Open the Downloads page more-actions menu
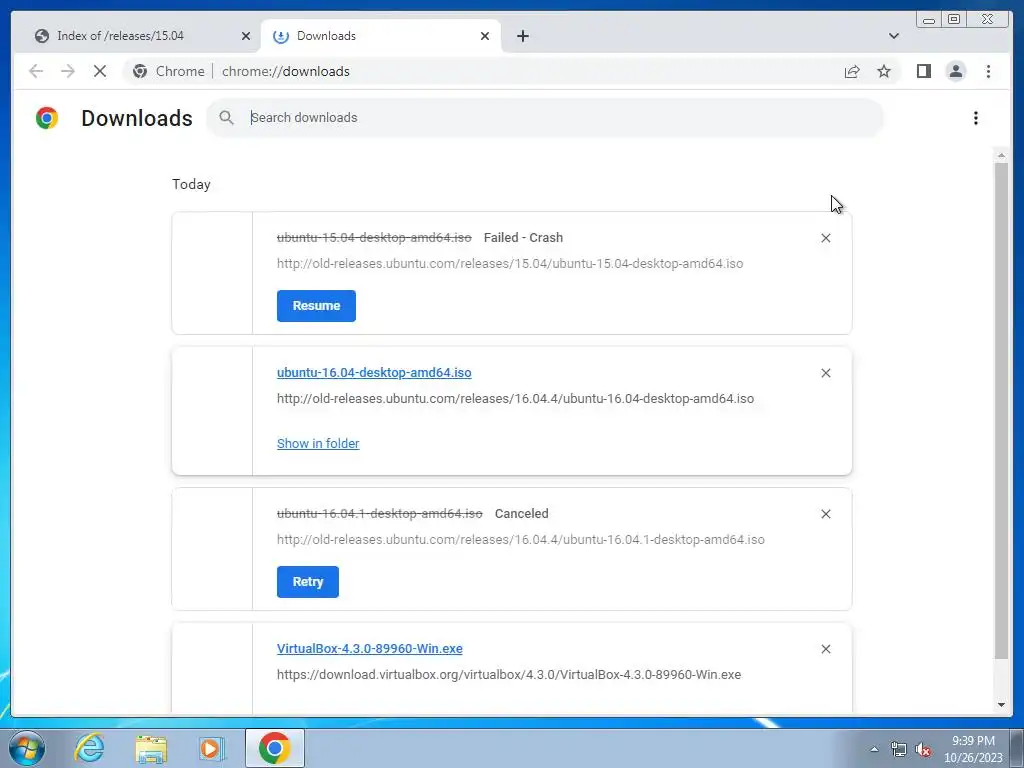 (976, 118)
